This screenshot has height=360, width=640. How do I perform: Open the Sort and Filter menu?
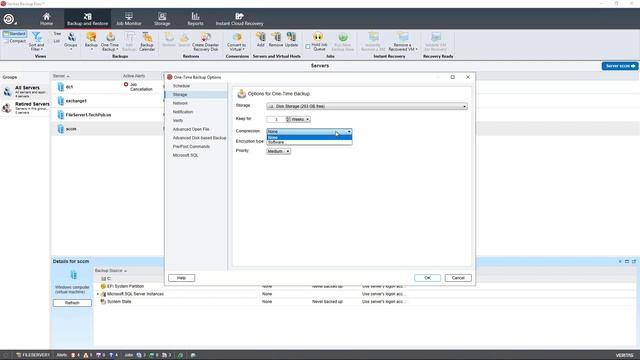36,42
